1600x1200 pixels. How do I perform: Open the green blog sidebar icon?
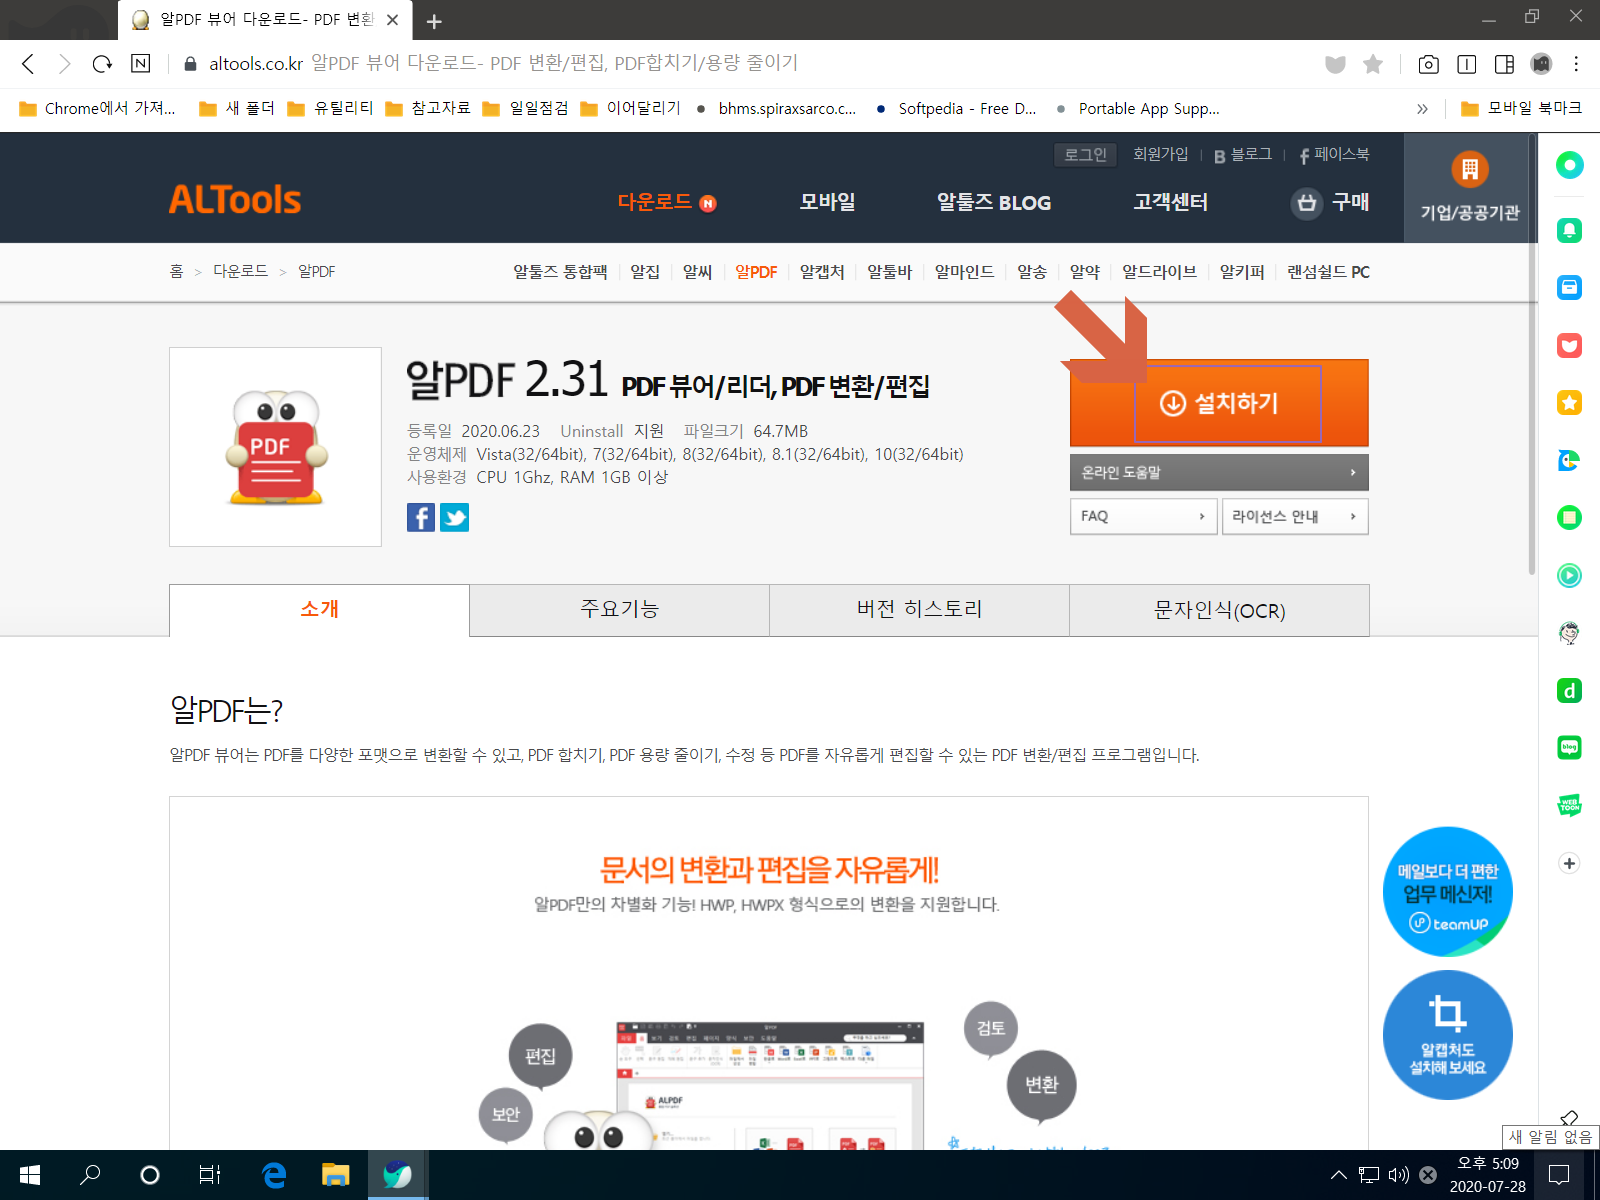click(1569, 747)
